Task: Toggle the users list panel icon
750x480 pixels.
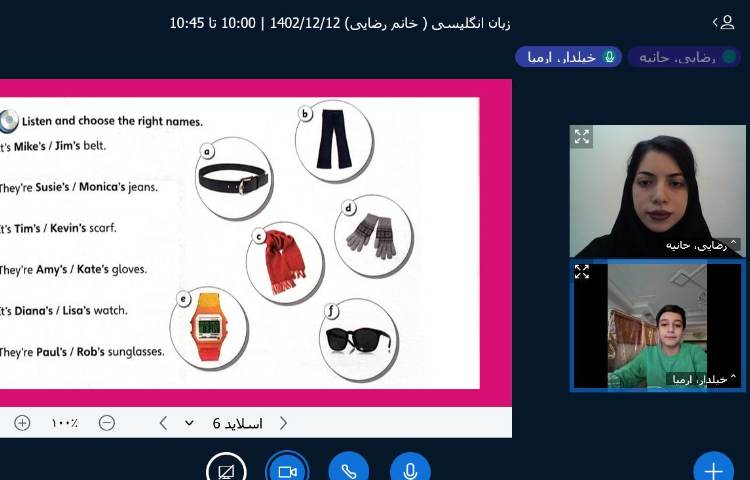Action: coord(722,22)
